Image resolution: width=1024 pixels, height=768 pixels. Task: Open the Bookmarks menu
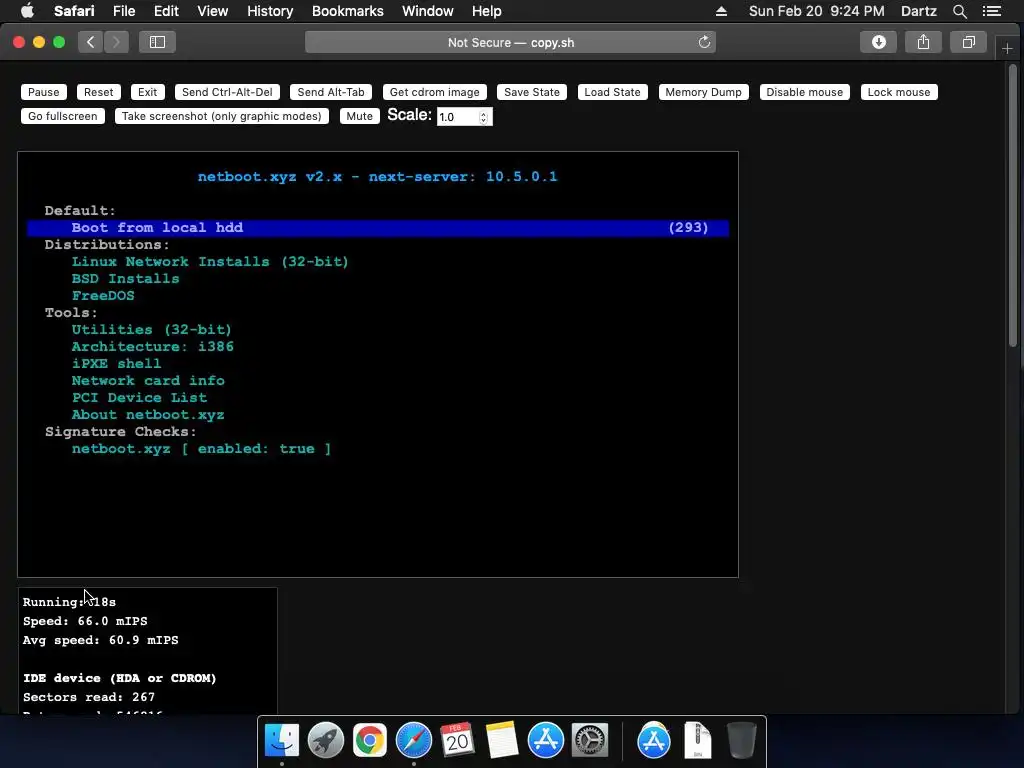[x=347, y=11]
